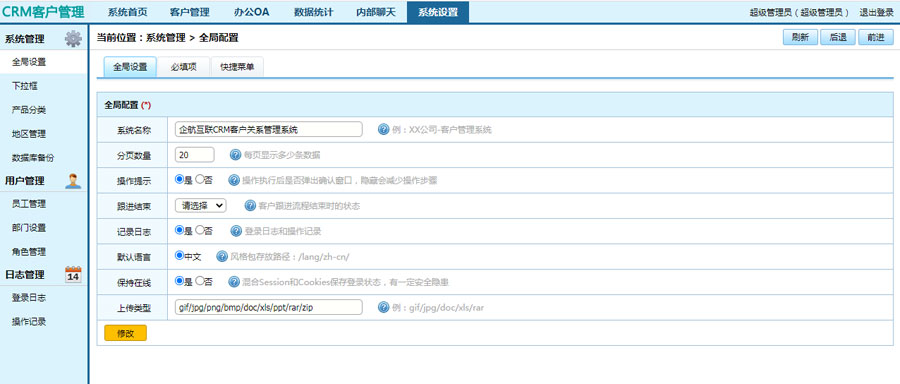Click help icon in 保持在线 row

pos(234,281)
